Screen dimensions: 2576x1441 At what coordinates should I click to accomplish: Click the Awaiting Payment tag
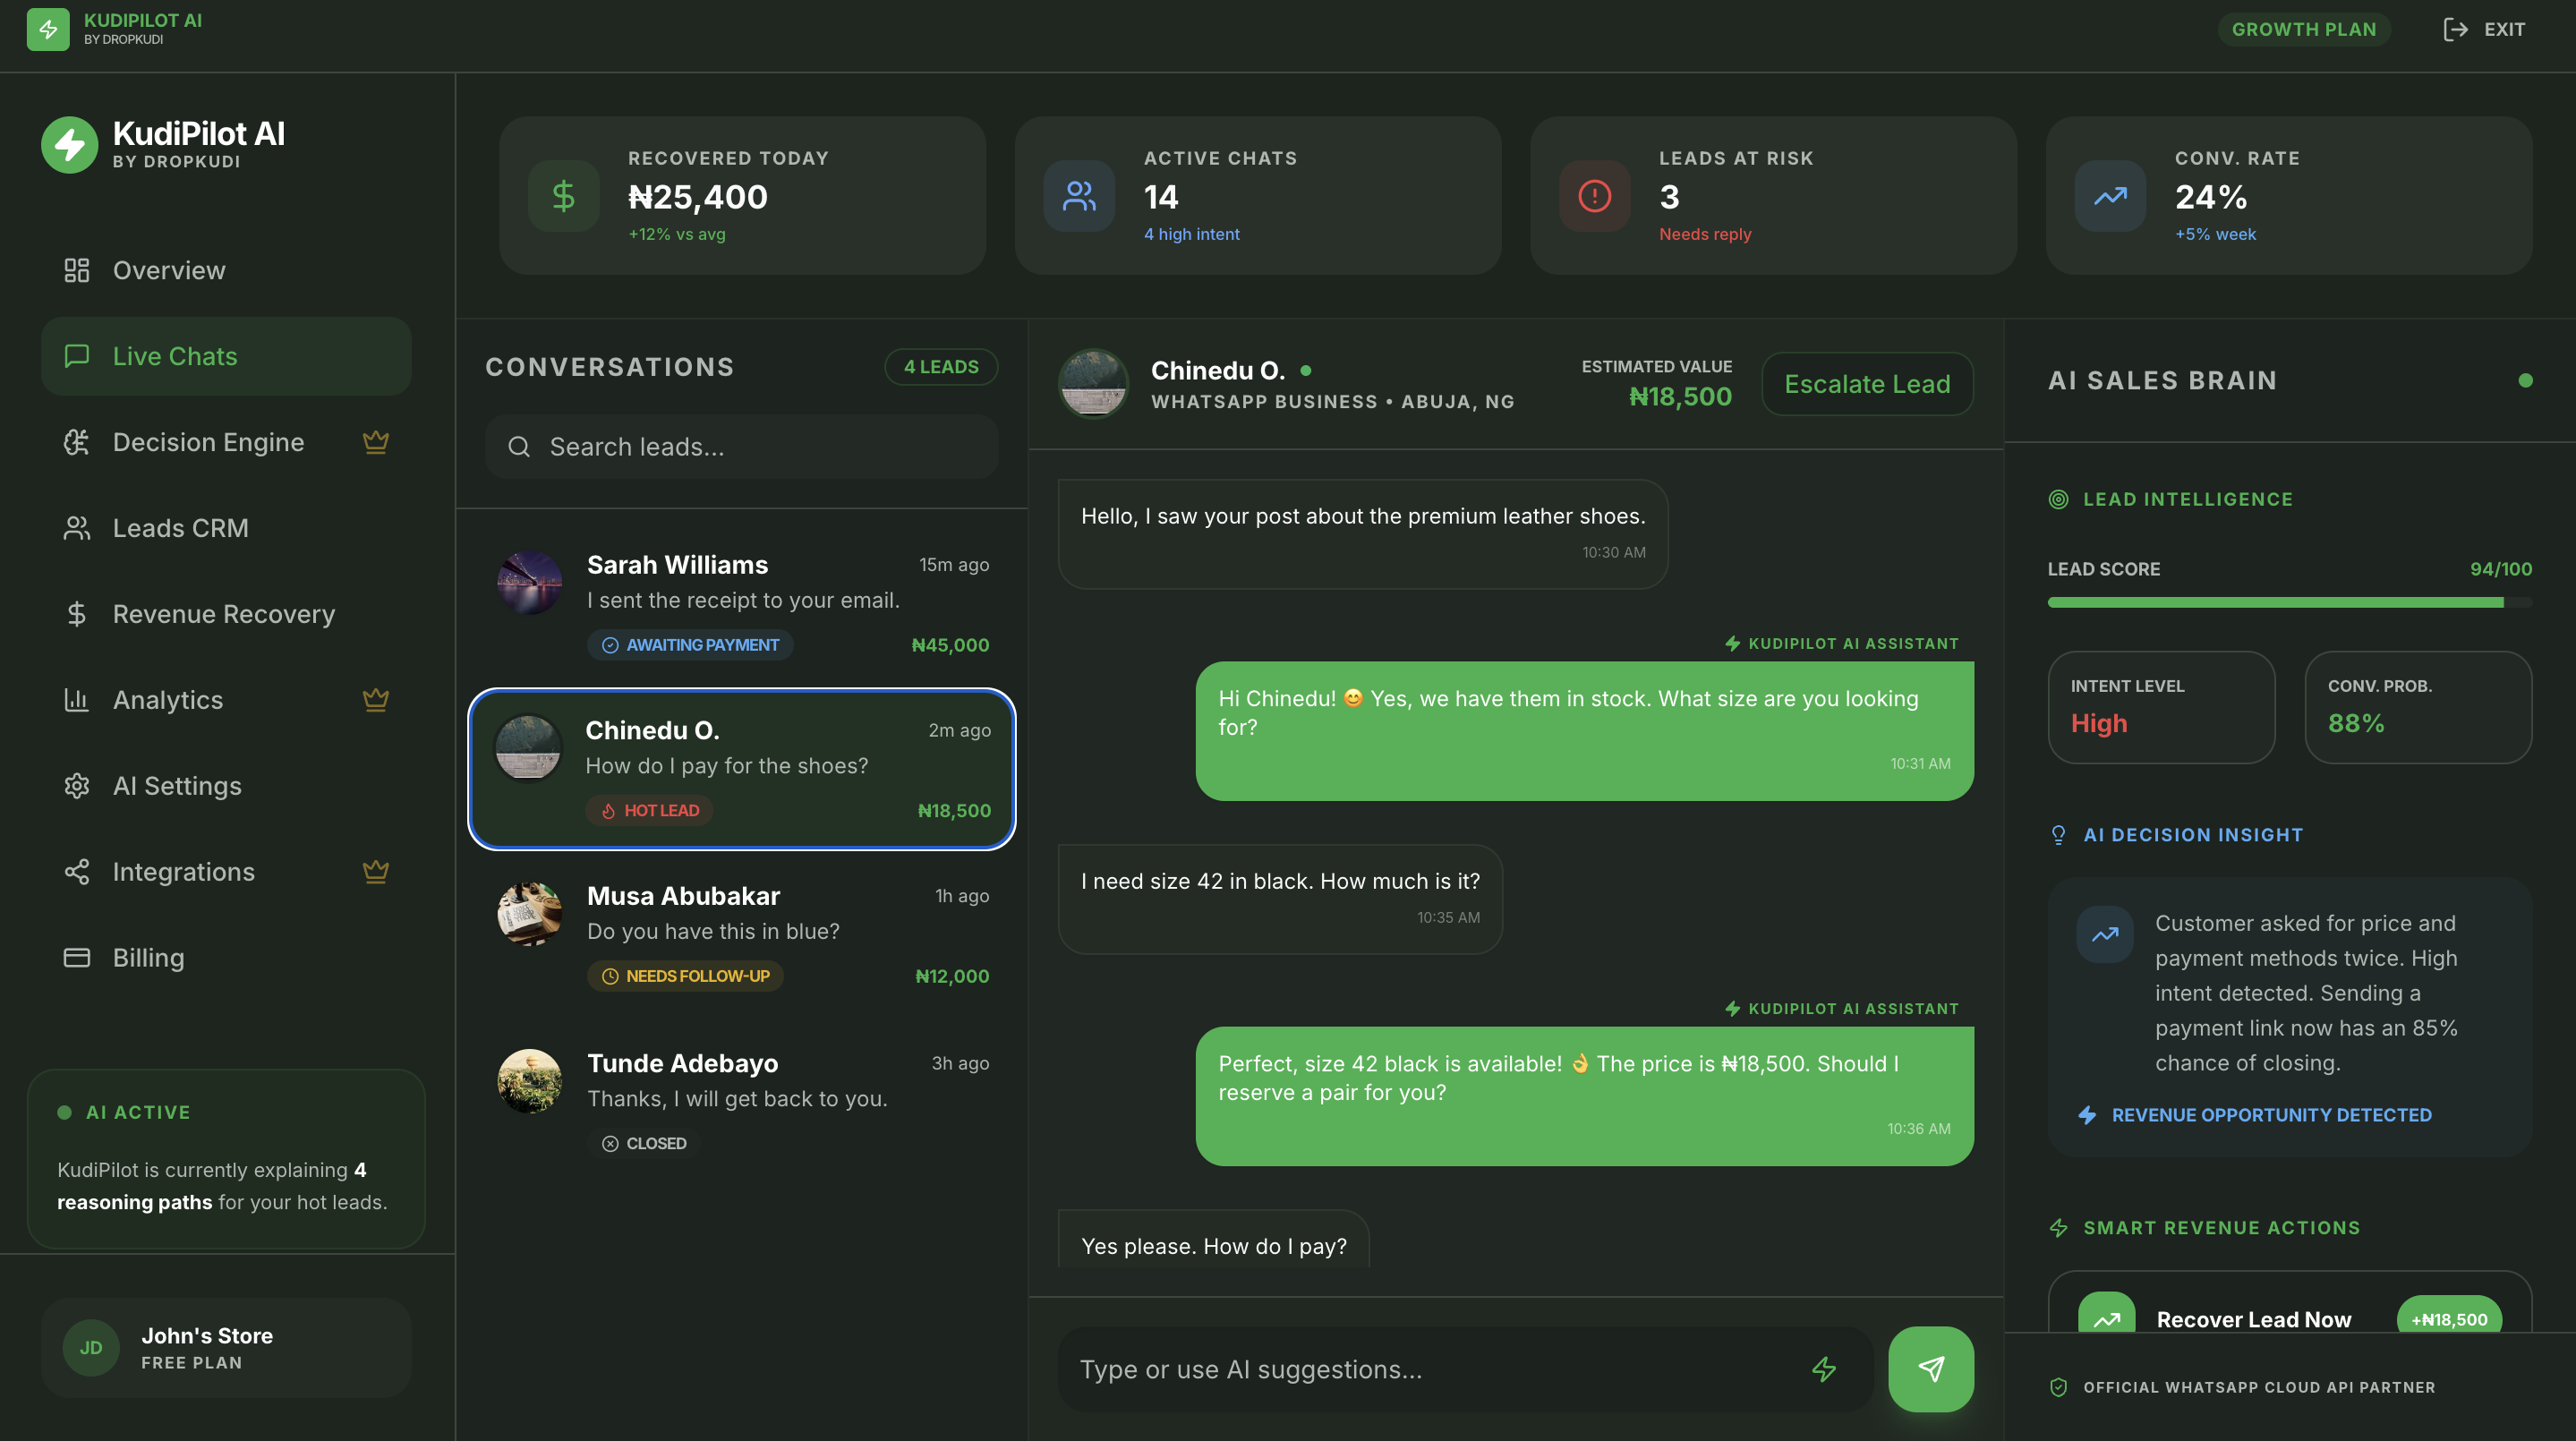pos(690,645)
